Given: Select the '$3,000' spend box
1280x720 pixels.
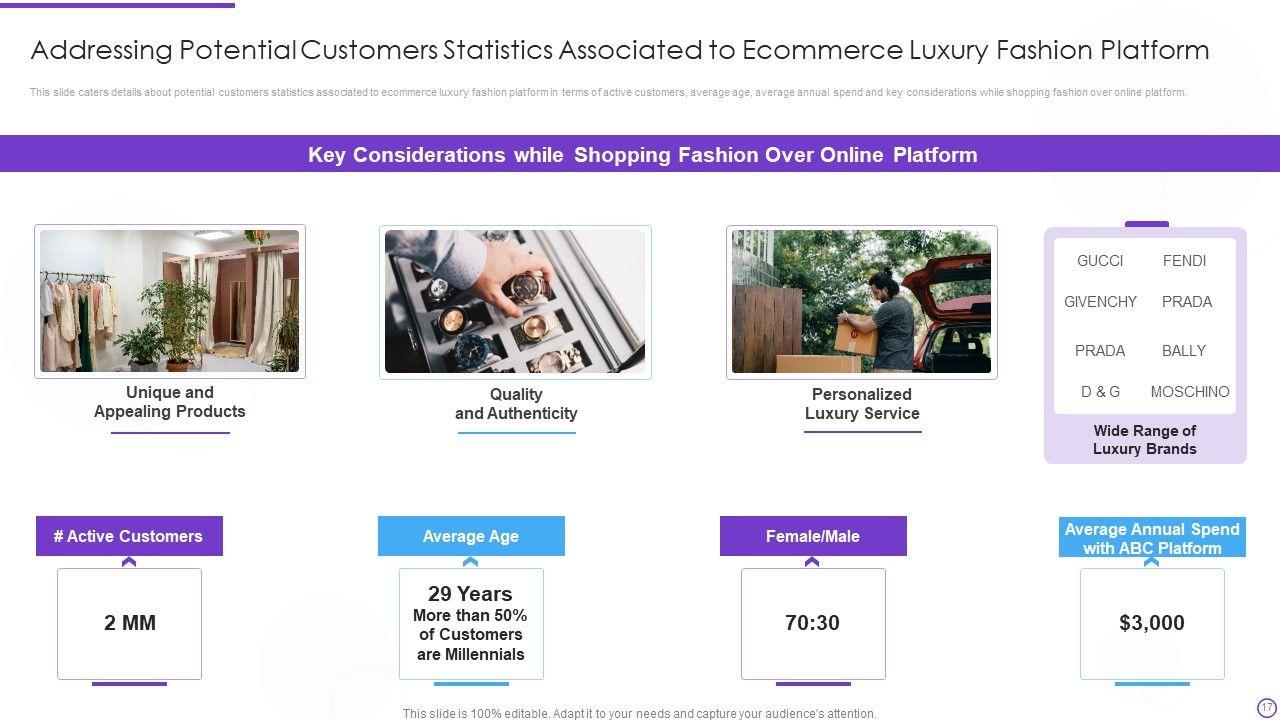Looking at the screenshot, I should 1152,623.
